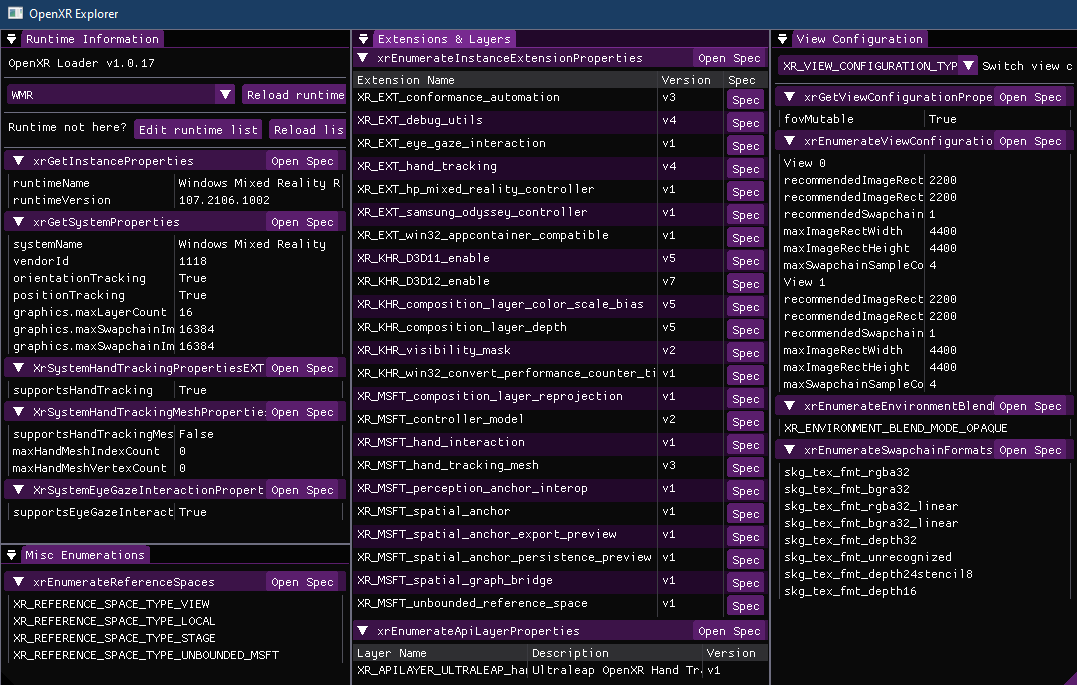Click the Reload runtime button

click(295, 95)
